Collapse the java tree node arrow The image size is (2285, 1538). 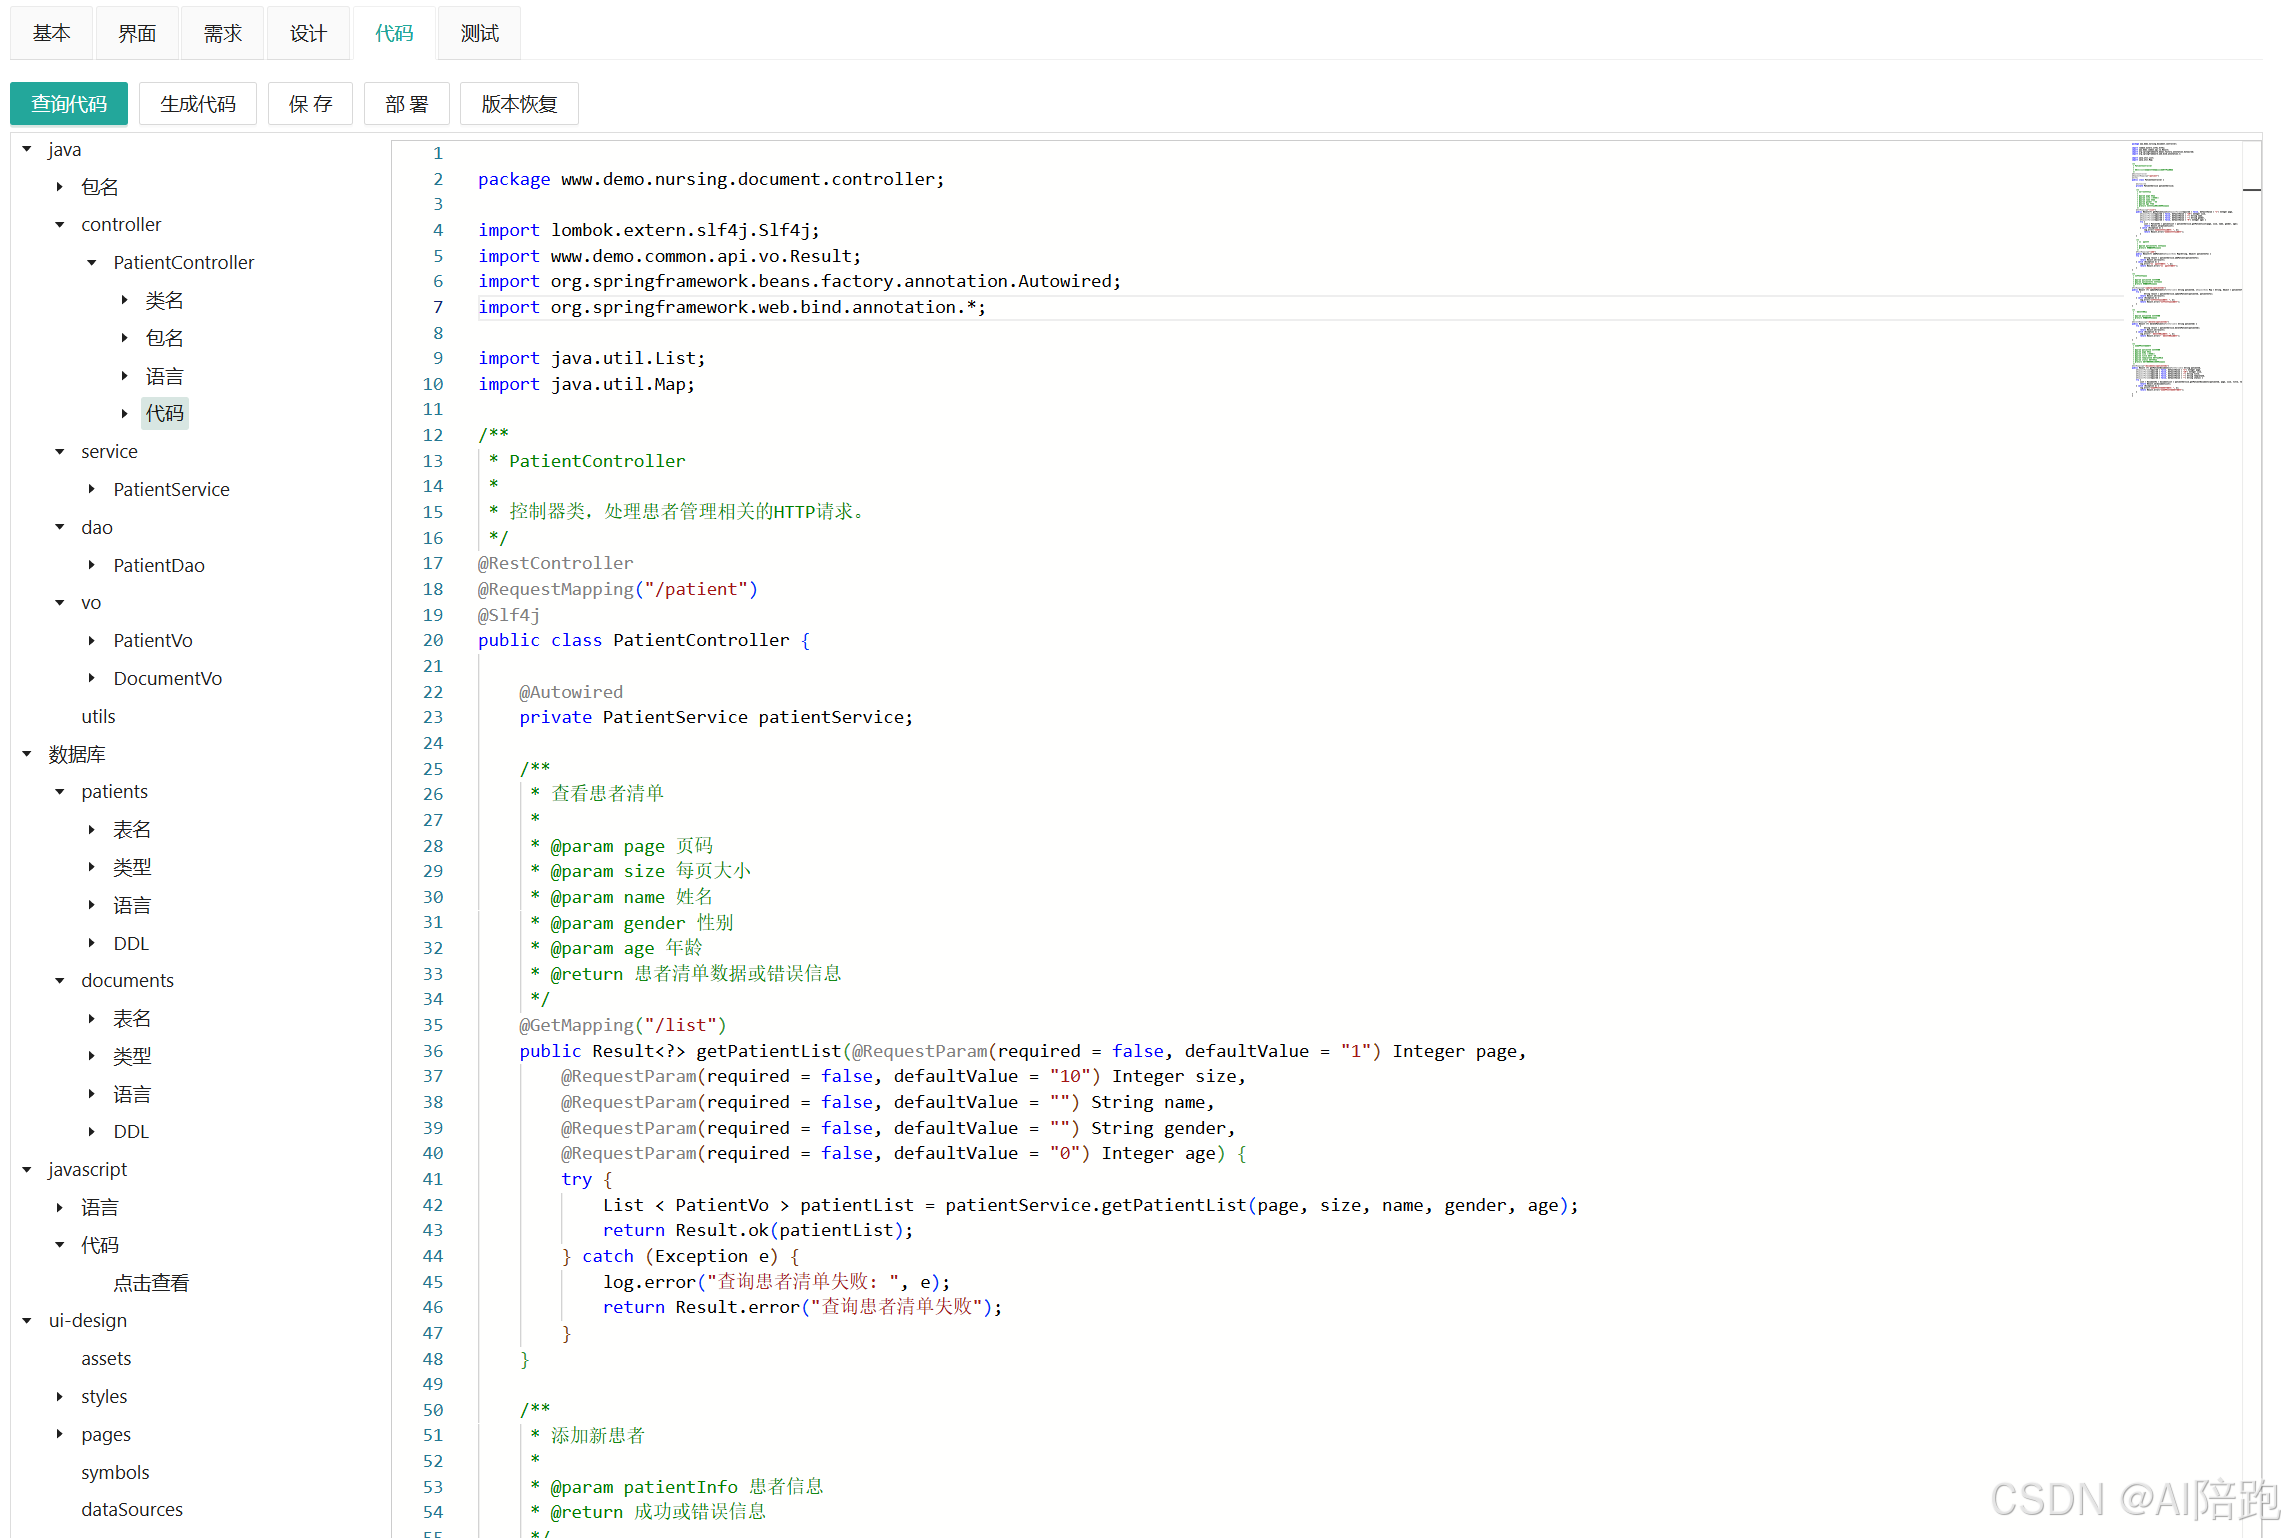click(27, 149)
